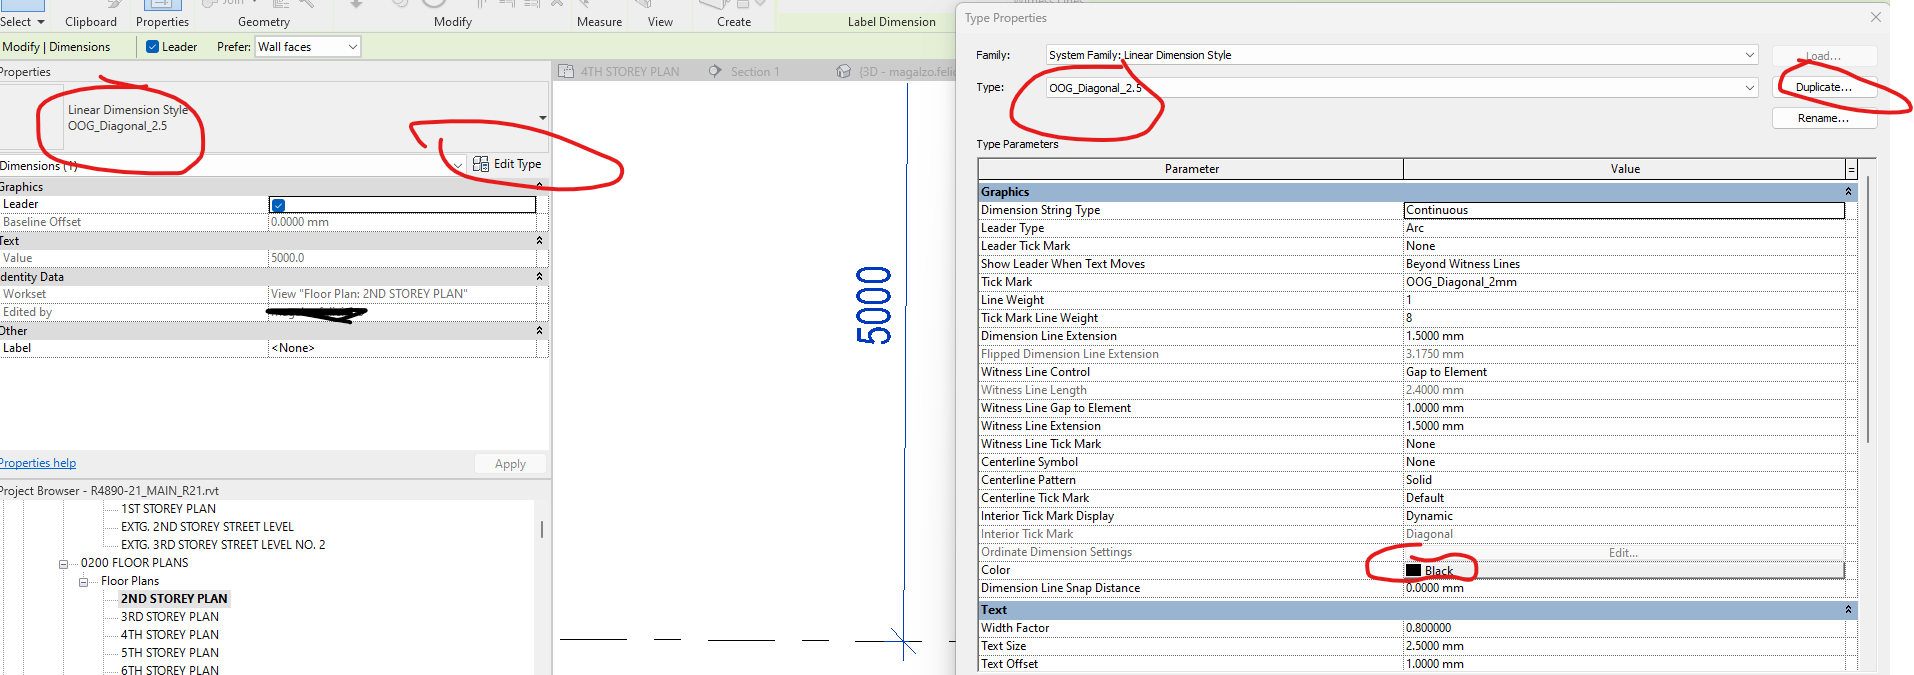This screenshot has width=1914, height=675.
Task: Close the Type Properties dialog
Action: point(1876,17)
